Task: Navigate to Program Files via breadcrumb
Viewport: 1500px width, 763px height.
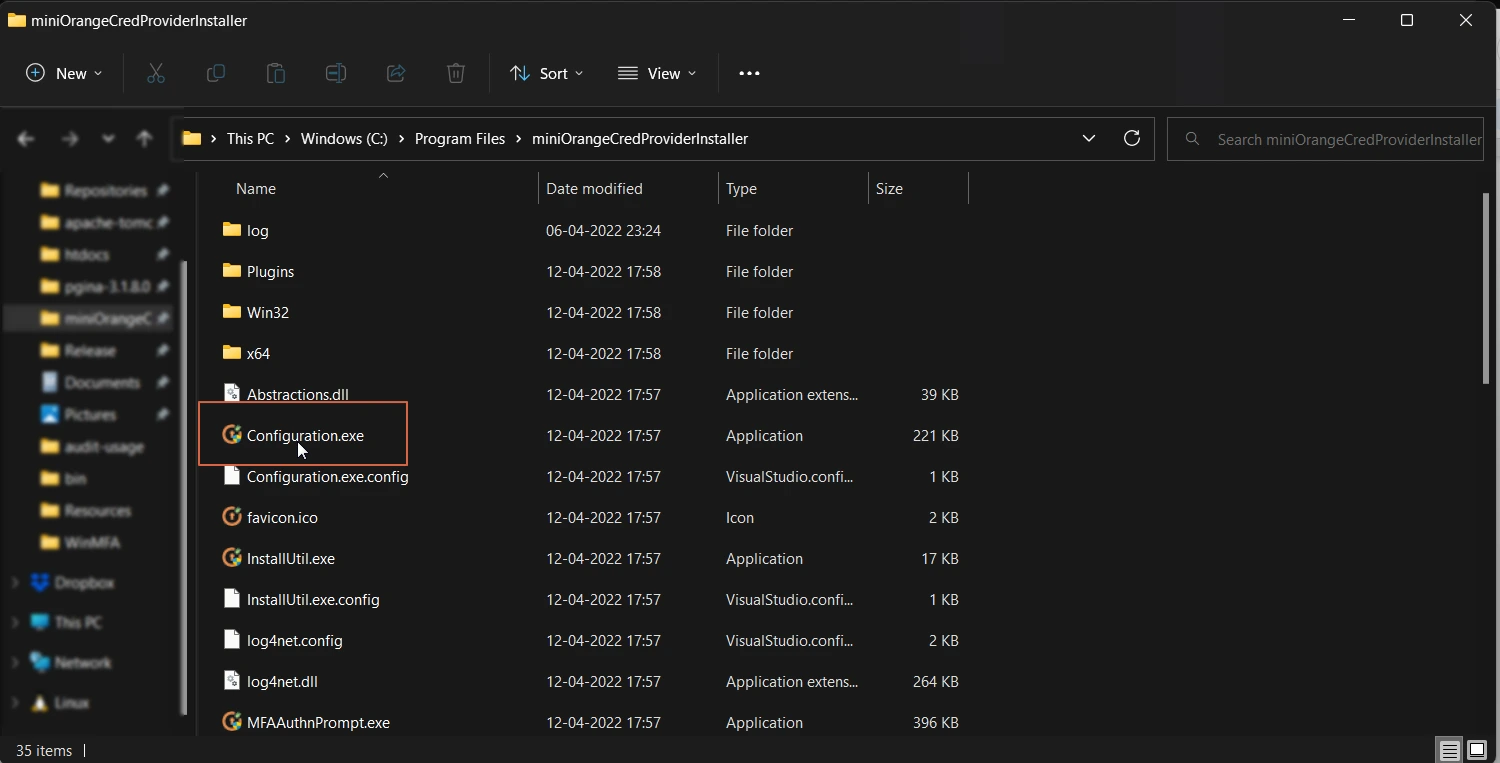Action: [459, 138]
